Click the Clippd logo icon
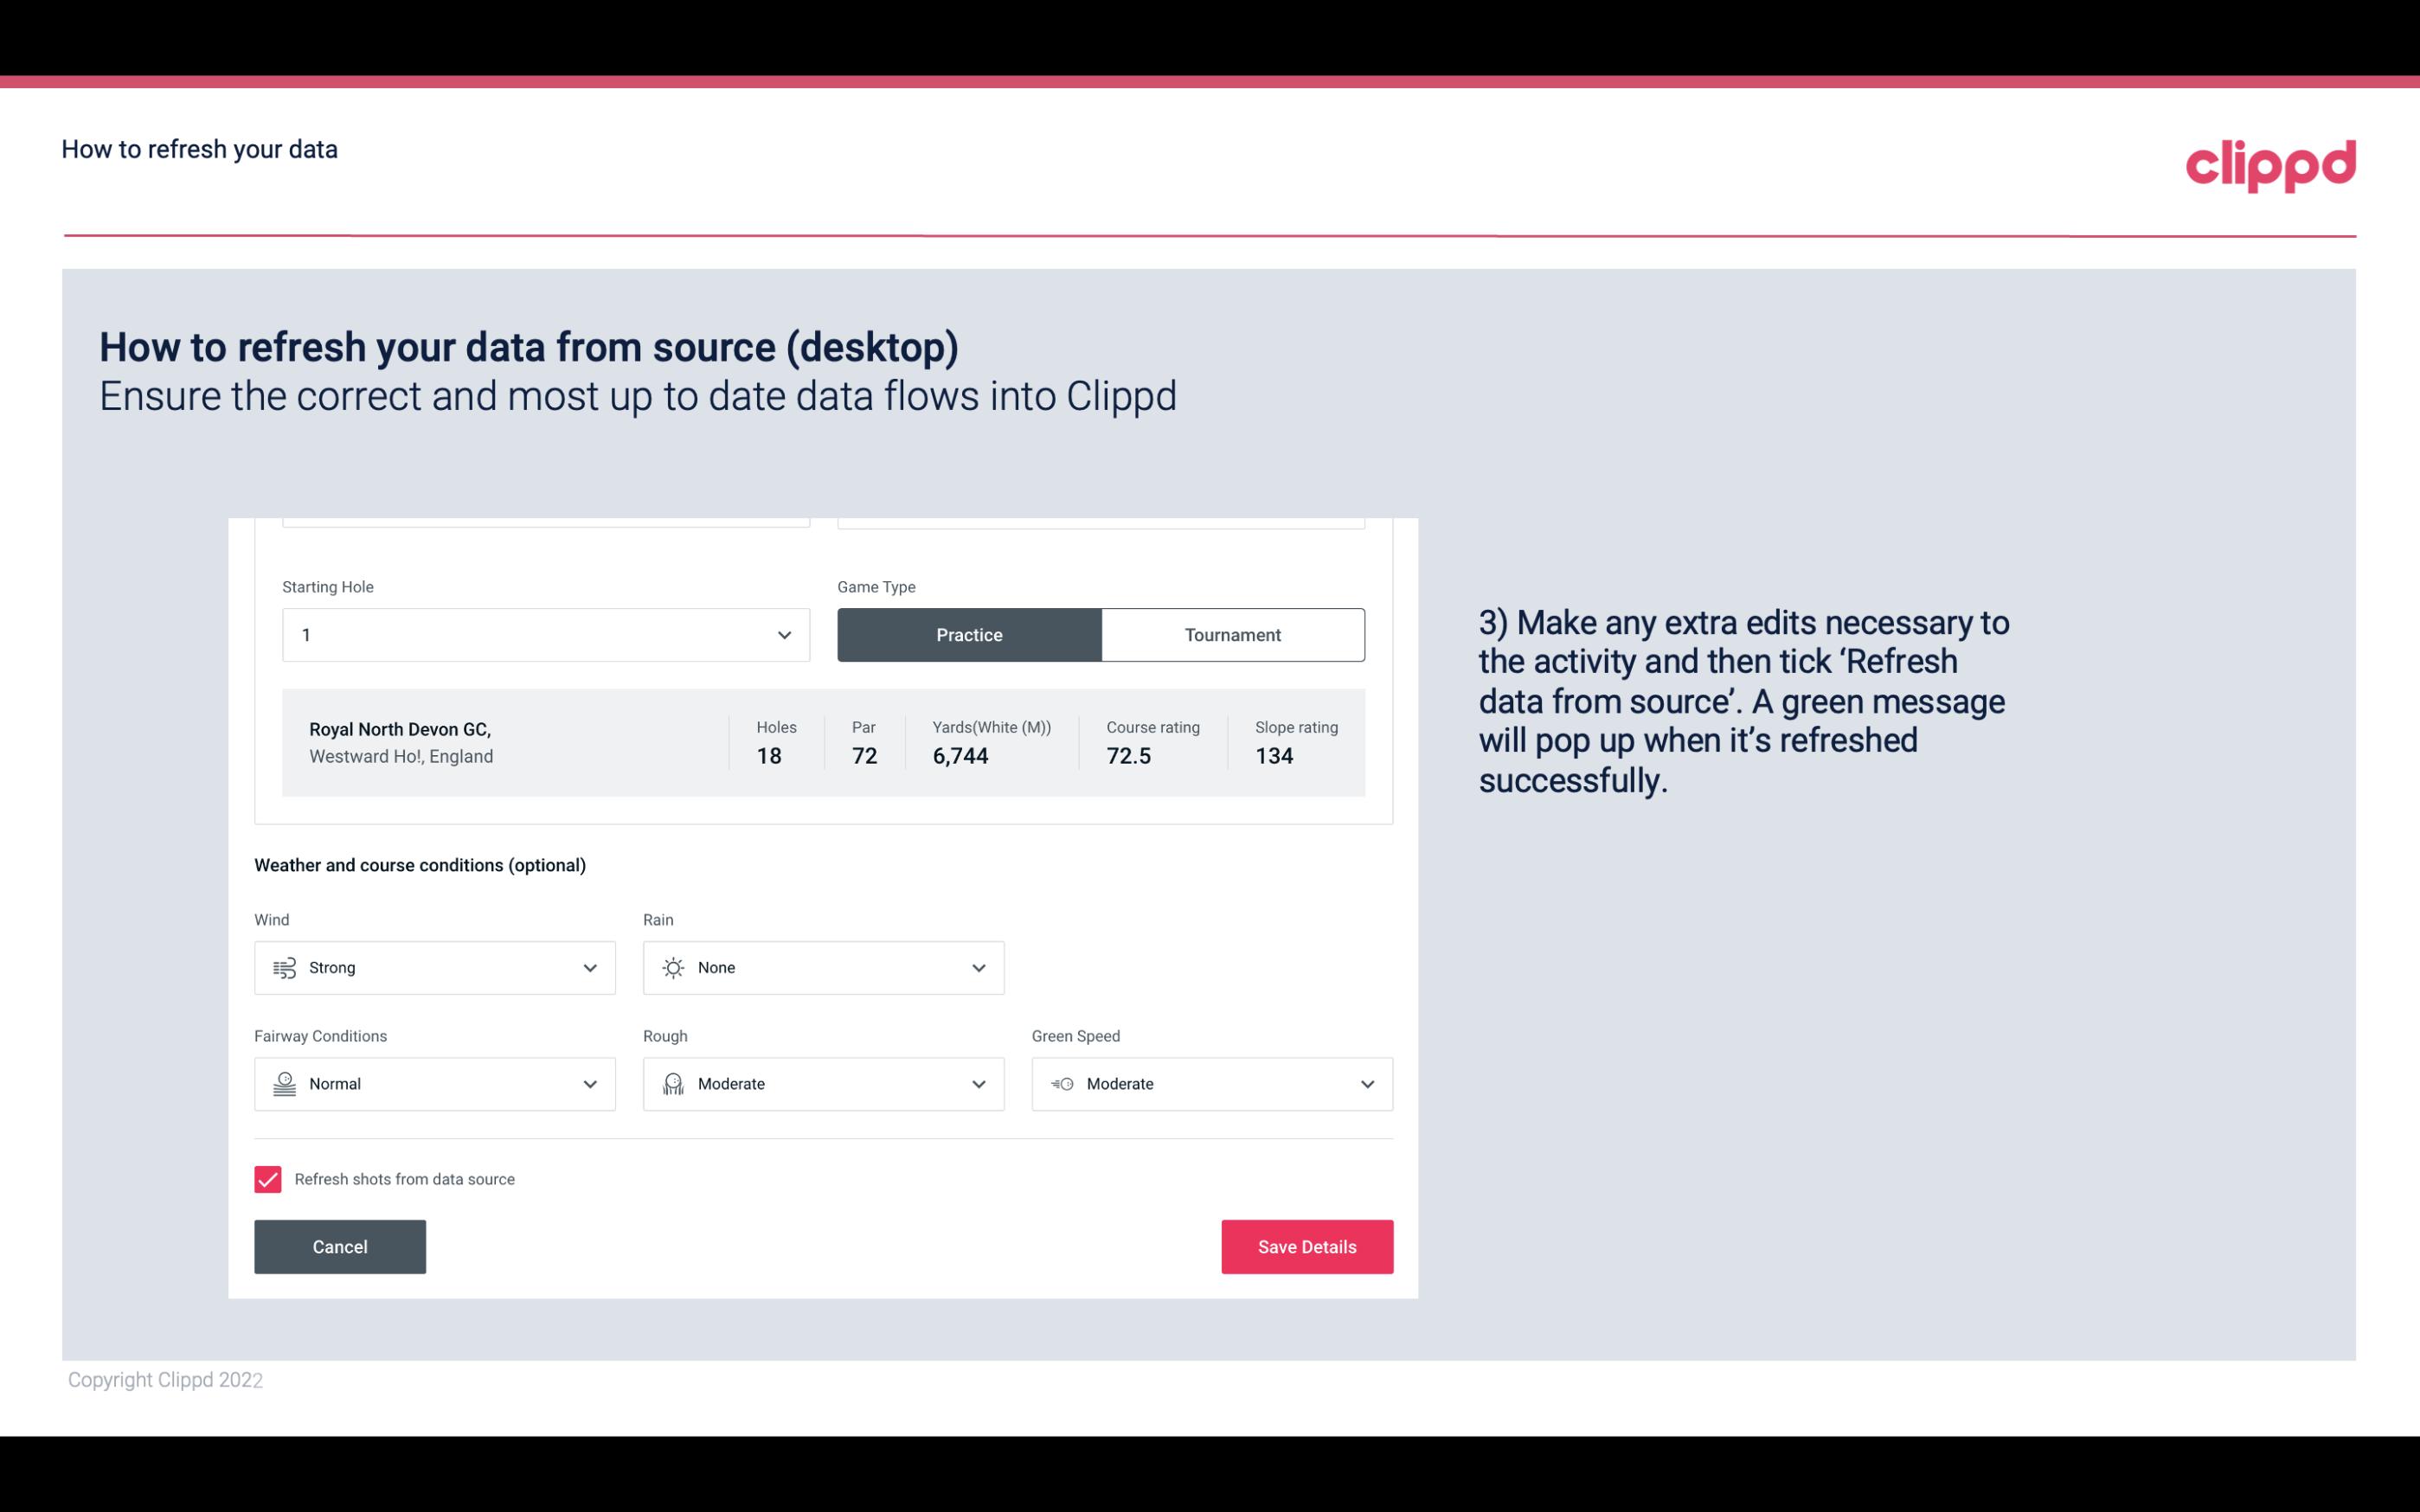2420x1512 pixels. [x=2272, y=163]
